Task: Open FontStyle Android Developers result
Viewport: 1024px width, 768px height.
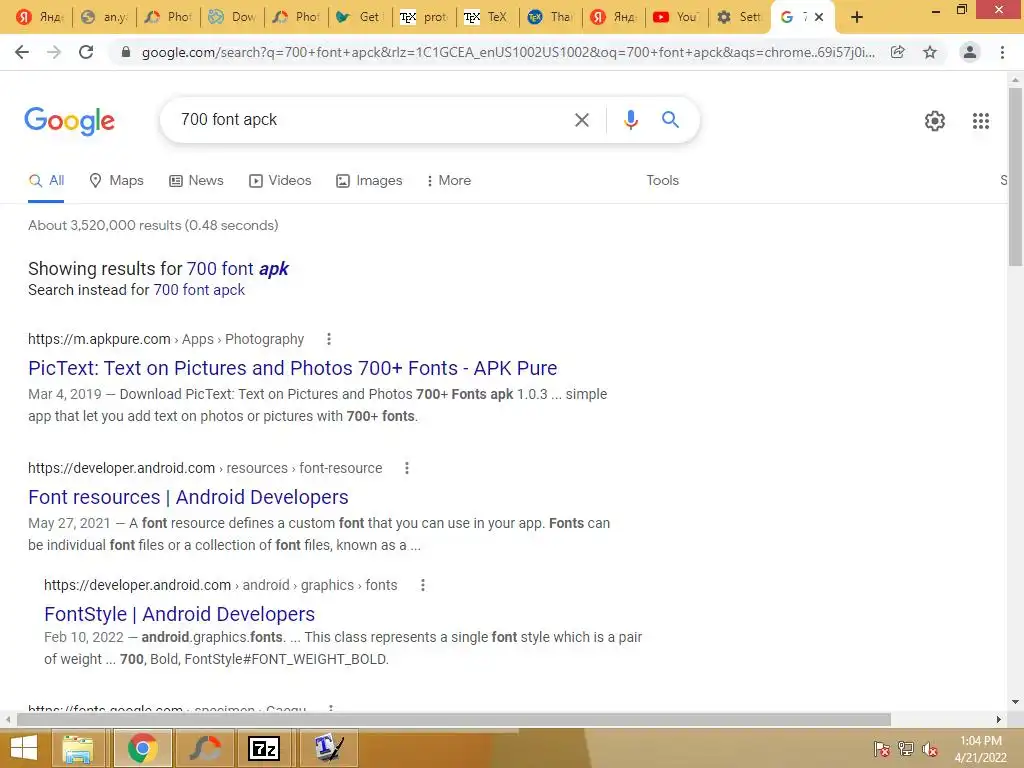Action: click(180, 615)
